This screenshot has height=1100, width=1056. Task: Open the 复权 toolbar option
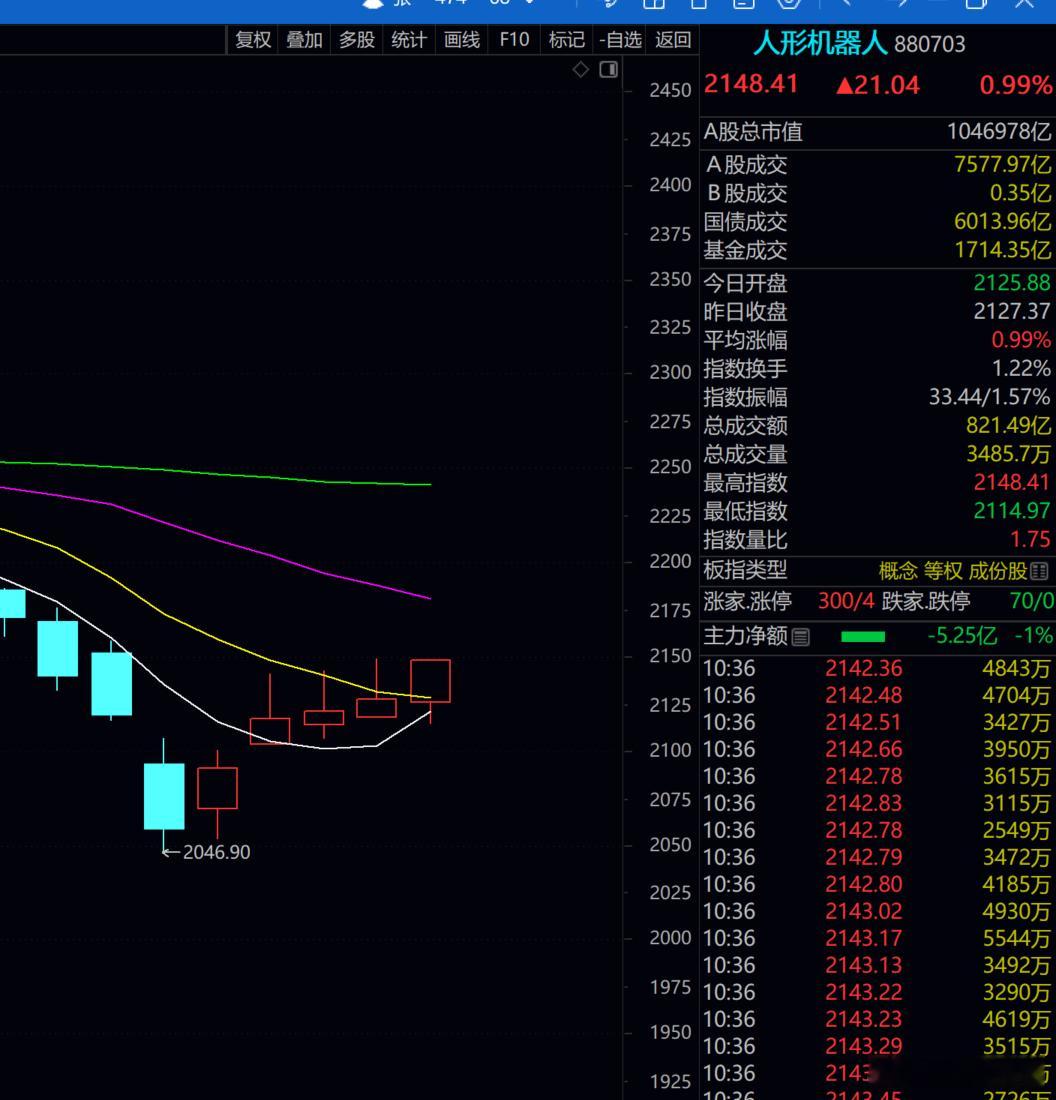[x=253, y=40]
